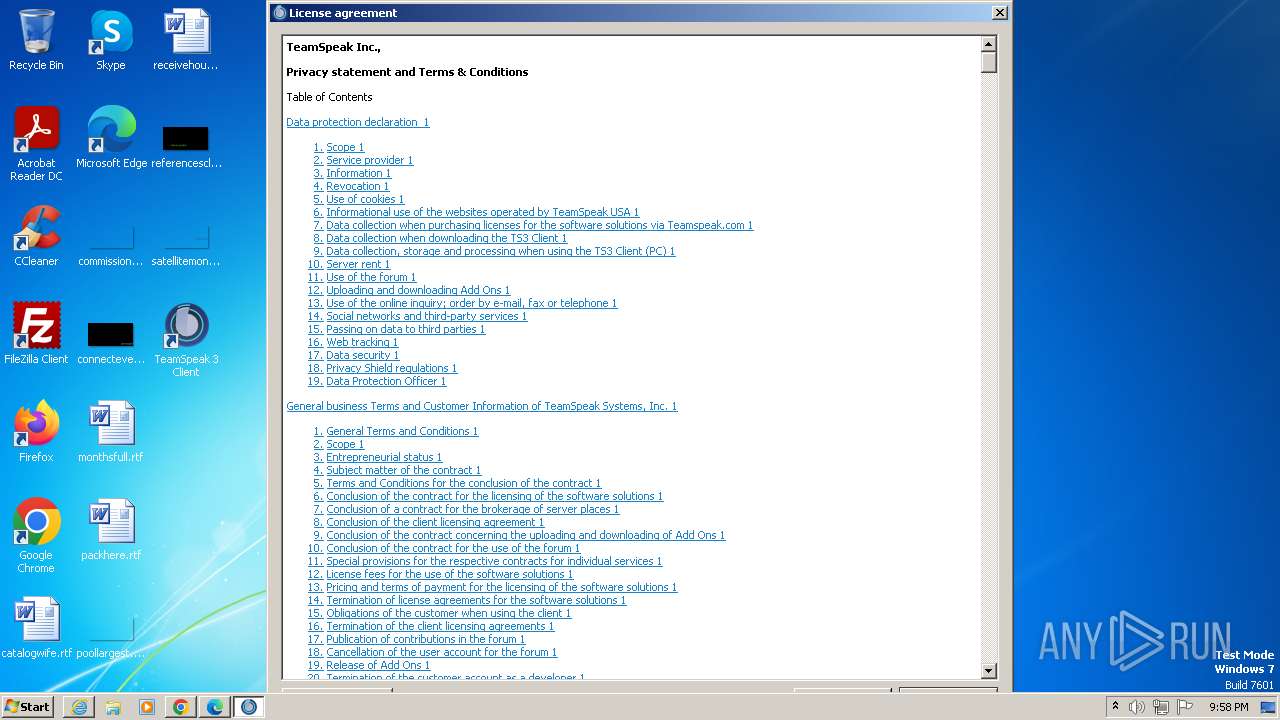Open the Data protection declaration link
1280x720 pixels.
coord(357,122)
